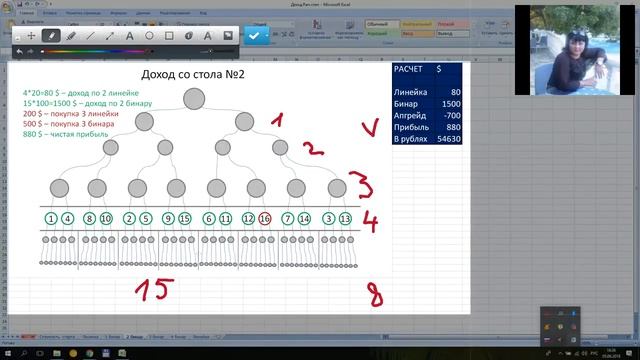Click the green circled number 1 node
640x360 pixels.
[51, 219]
